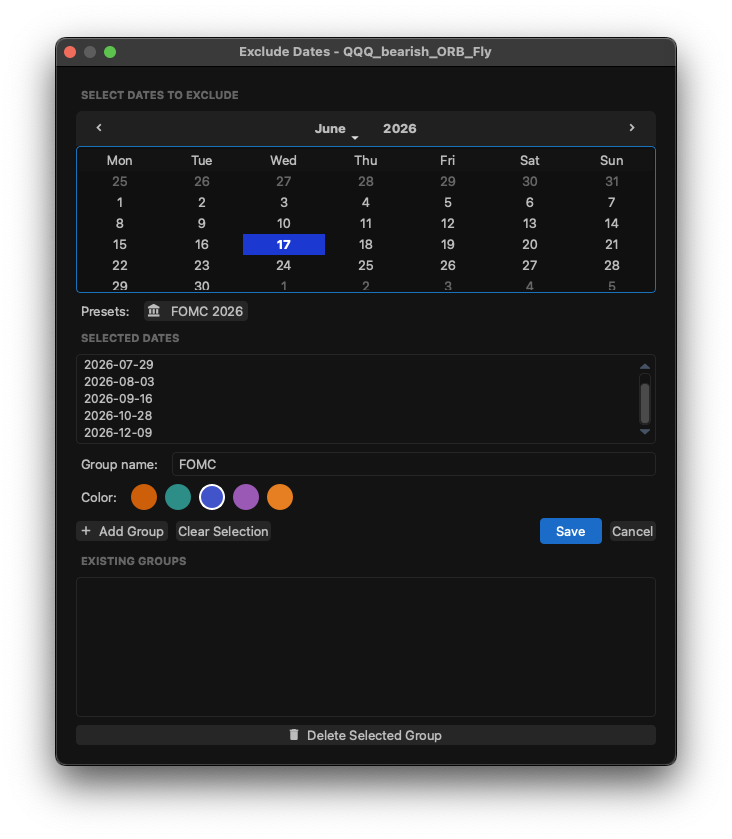Cancel the Exclude Dates dialog
The width and height of the screenshot is (732, 839).
click(x=632, y=531)
